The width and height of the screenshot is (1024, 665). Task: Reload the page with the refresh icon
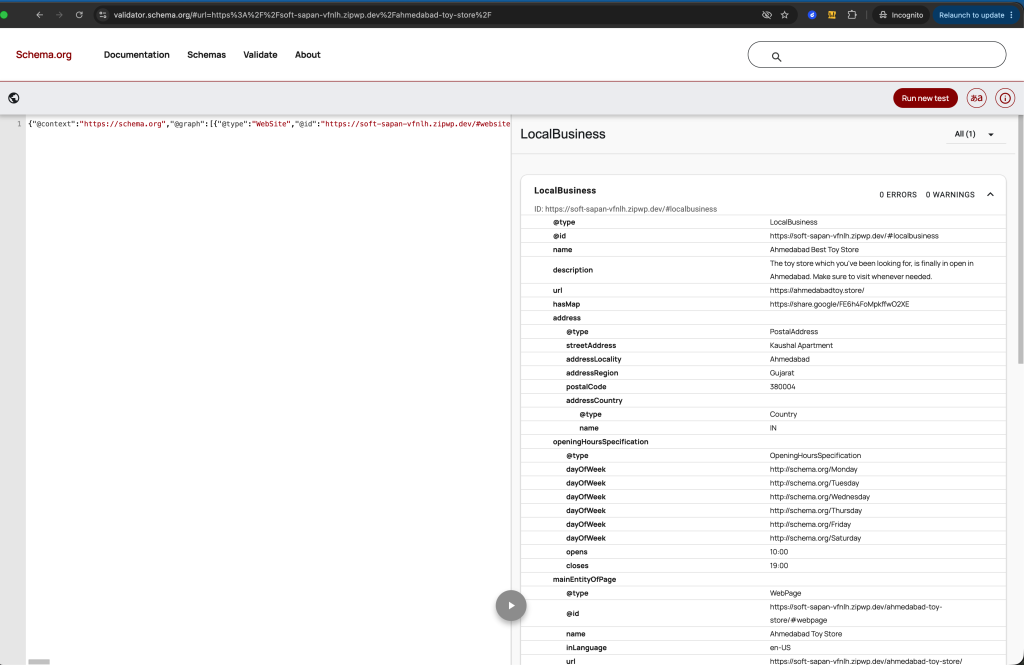(79, 15)
